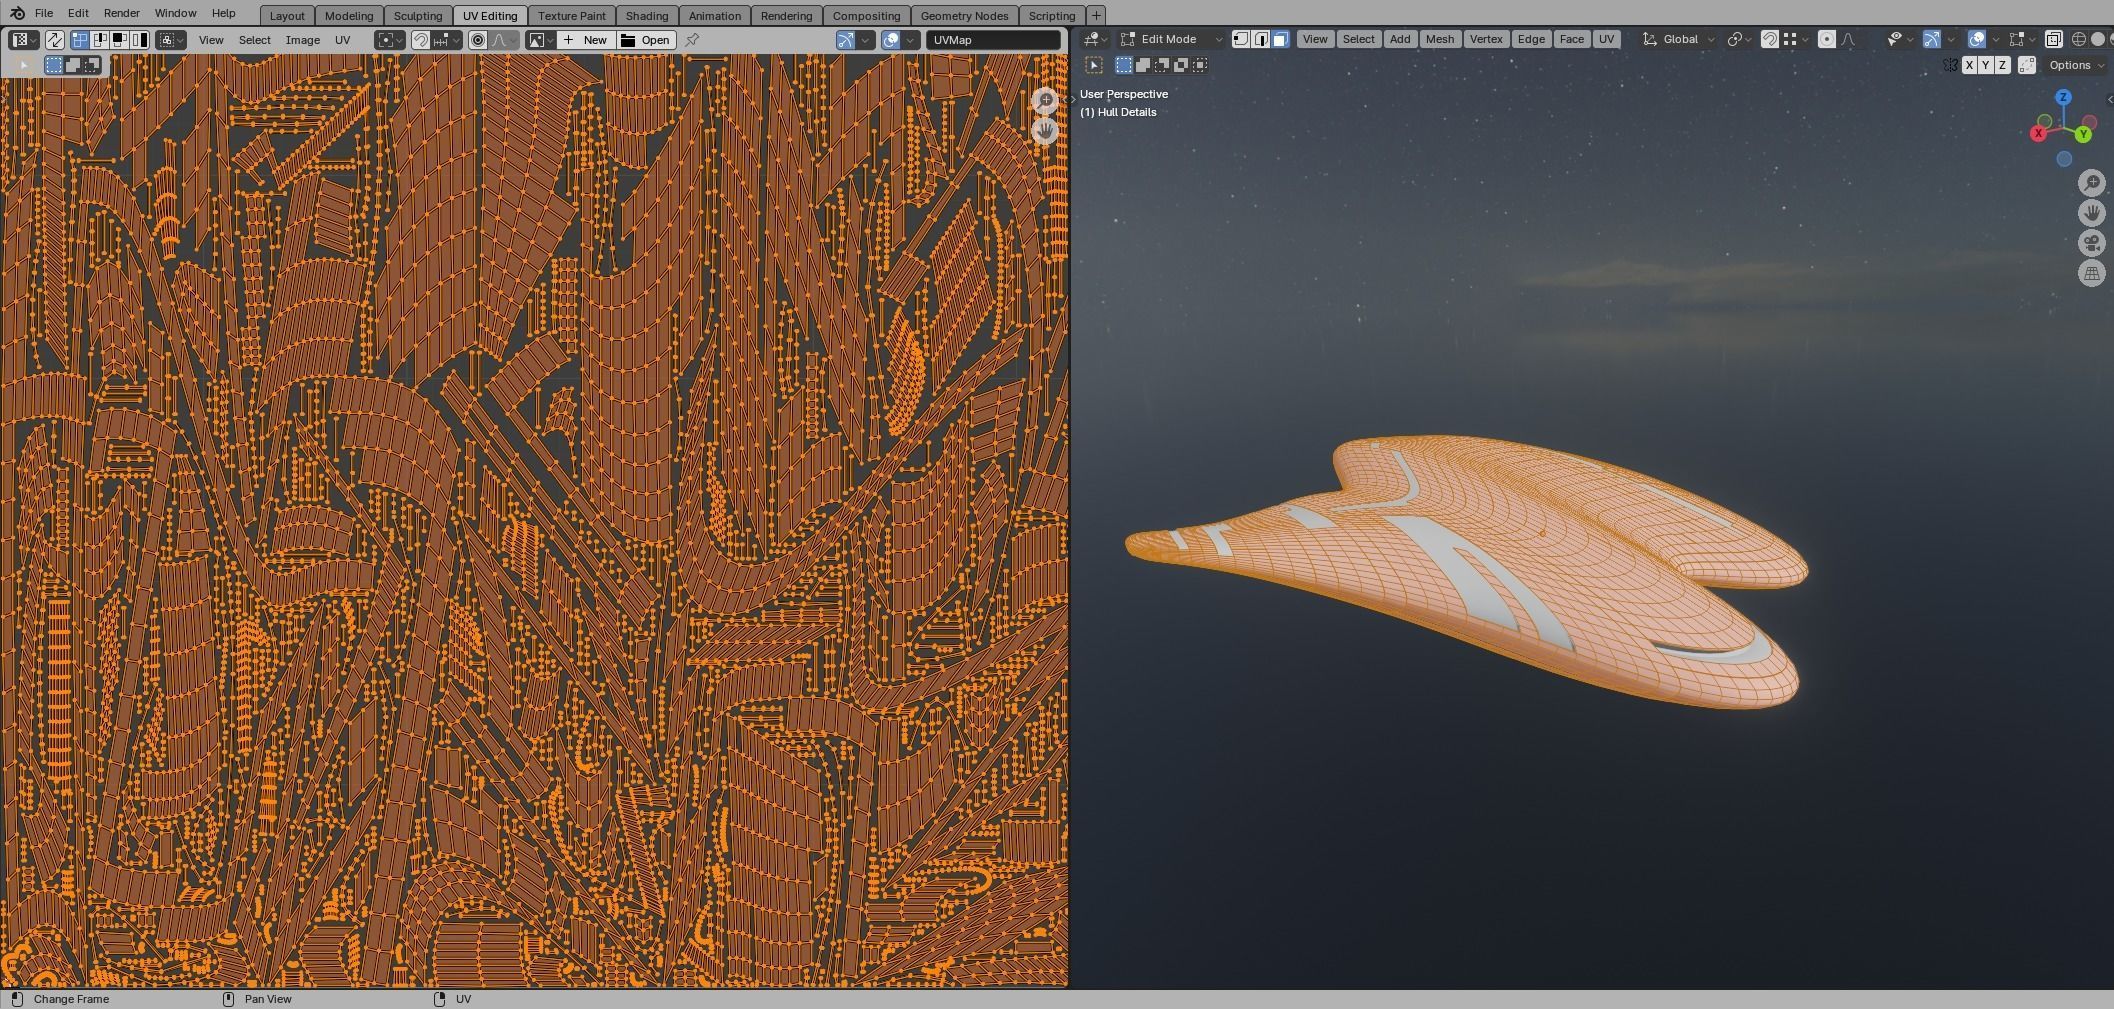Select UV face selection mode

[119, 40]
